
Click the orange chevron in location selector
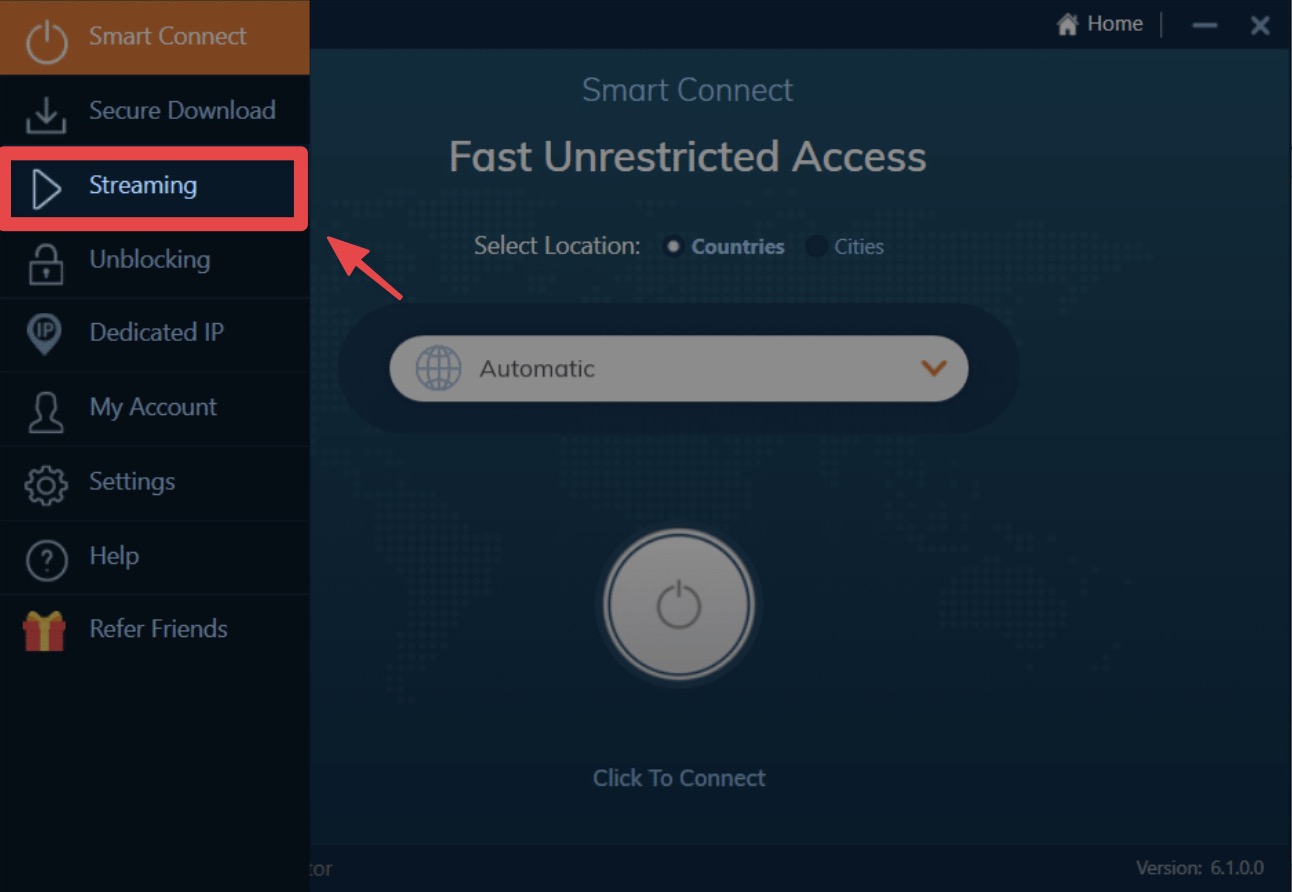pyautogui.click(x=933, y=368)
